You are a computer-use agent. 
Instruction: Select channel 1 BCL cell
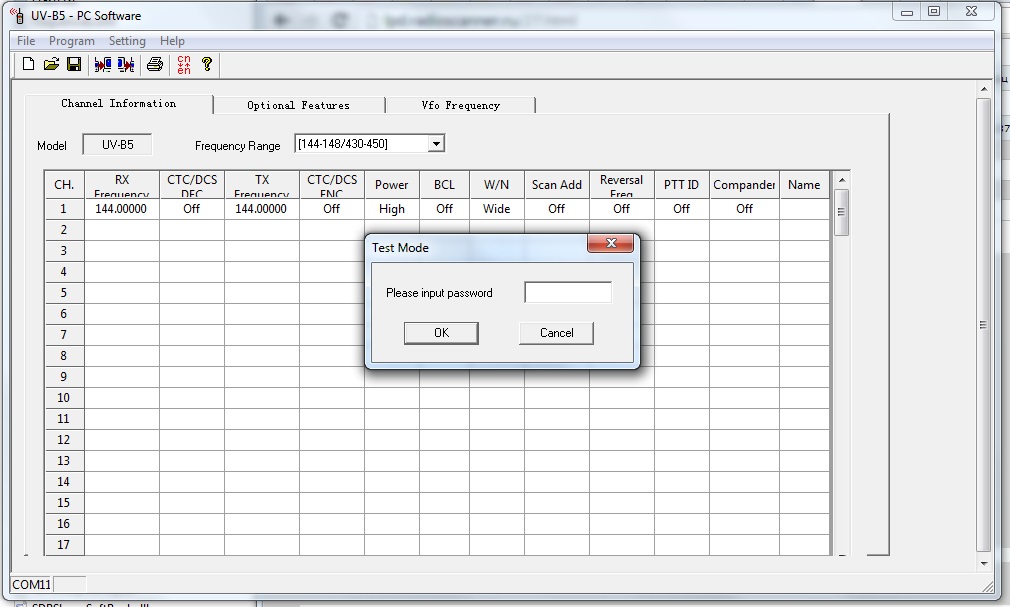[x=444, y=209]
